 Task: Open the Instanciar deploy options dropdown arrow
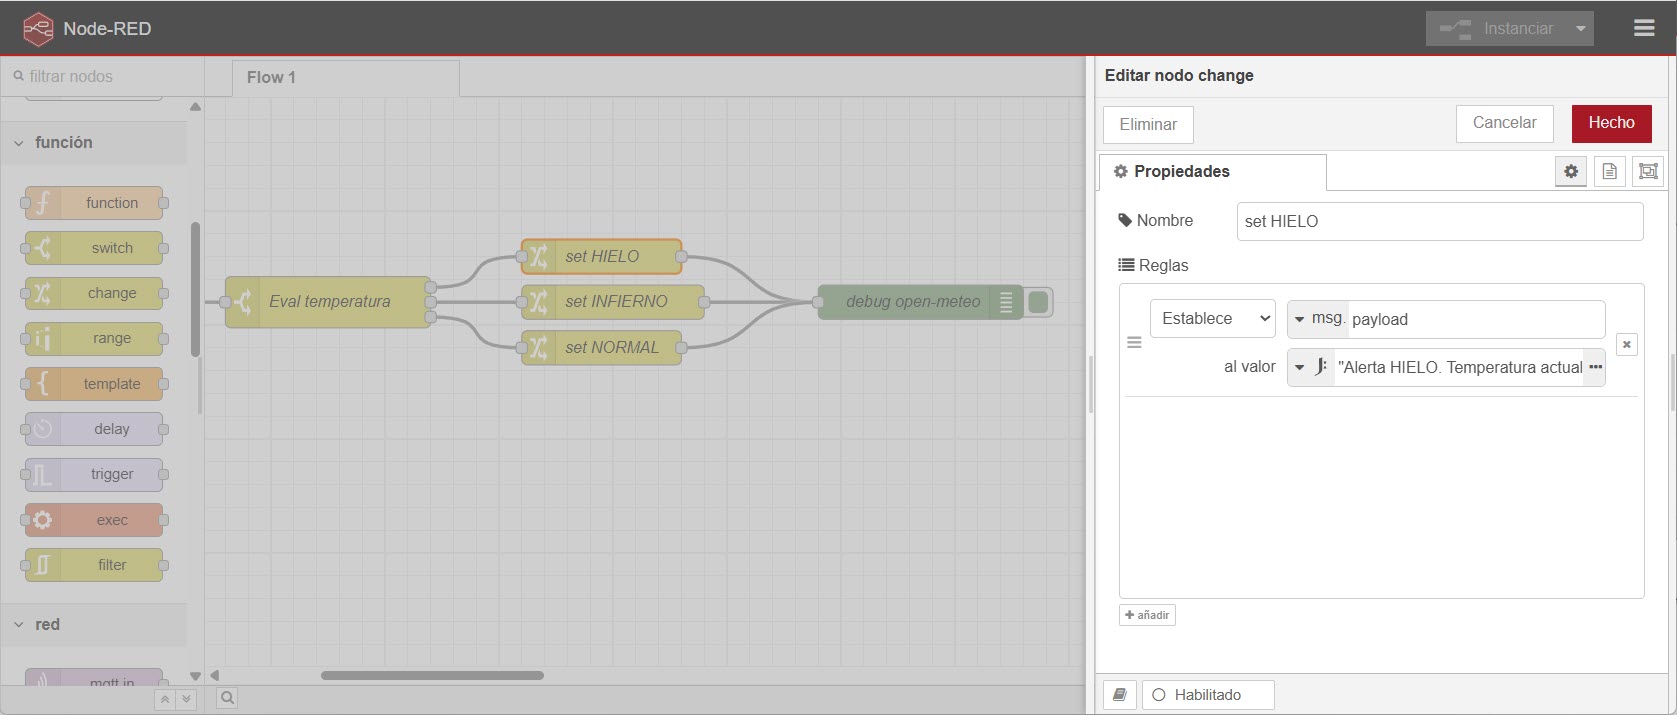(x=1580, y=28)
